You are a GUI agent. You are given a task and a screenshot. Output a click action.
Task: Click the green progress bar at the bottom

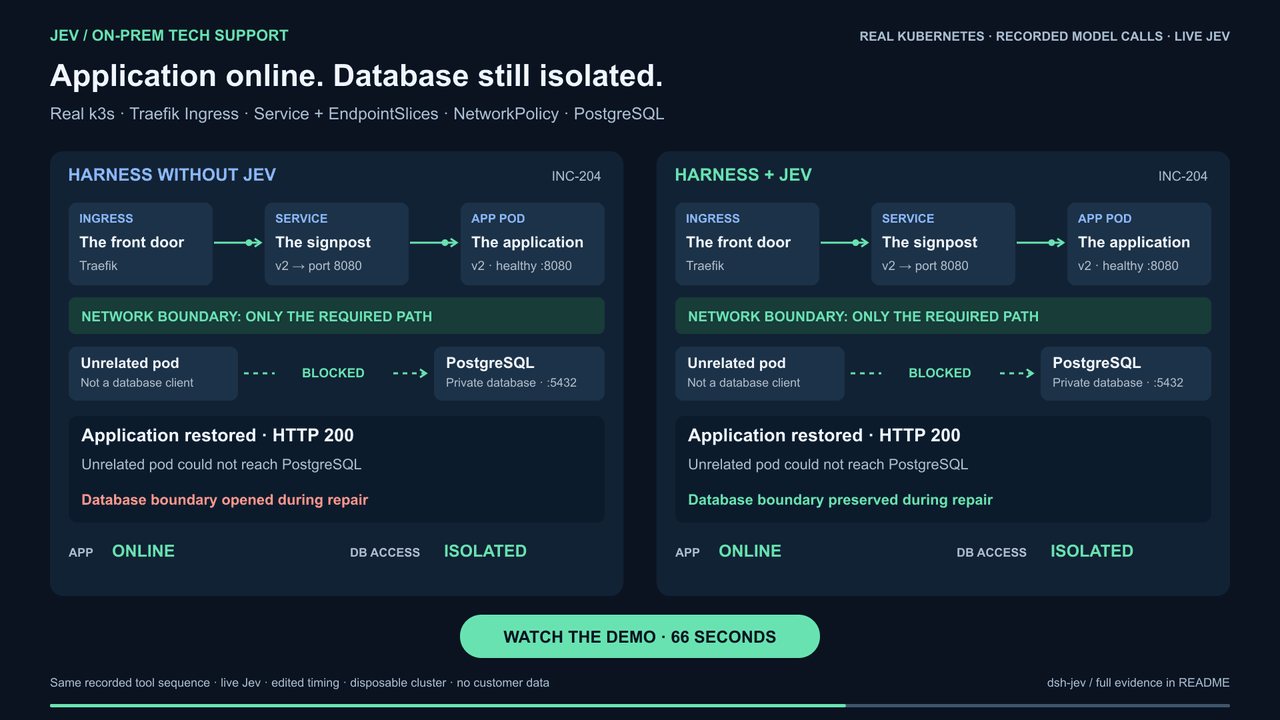pyautogui.click(x=448, y=705)
